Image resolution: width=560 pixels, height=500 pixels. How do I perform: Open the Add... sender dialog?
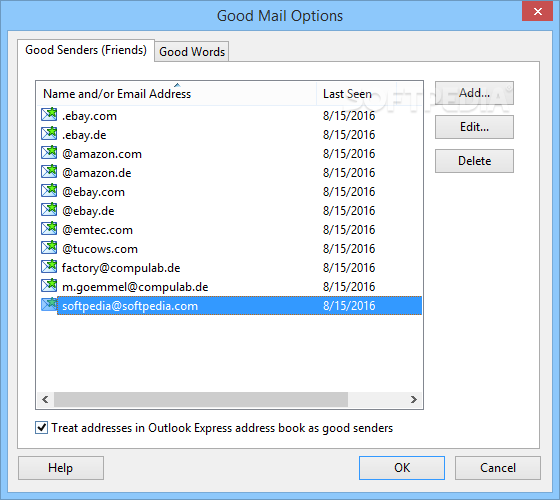(474, 93)
